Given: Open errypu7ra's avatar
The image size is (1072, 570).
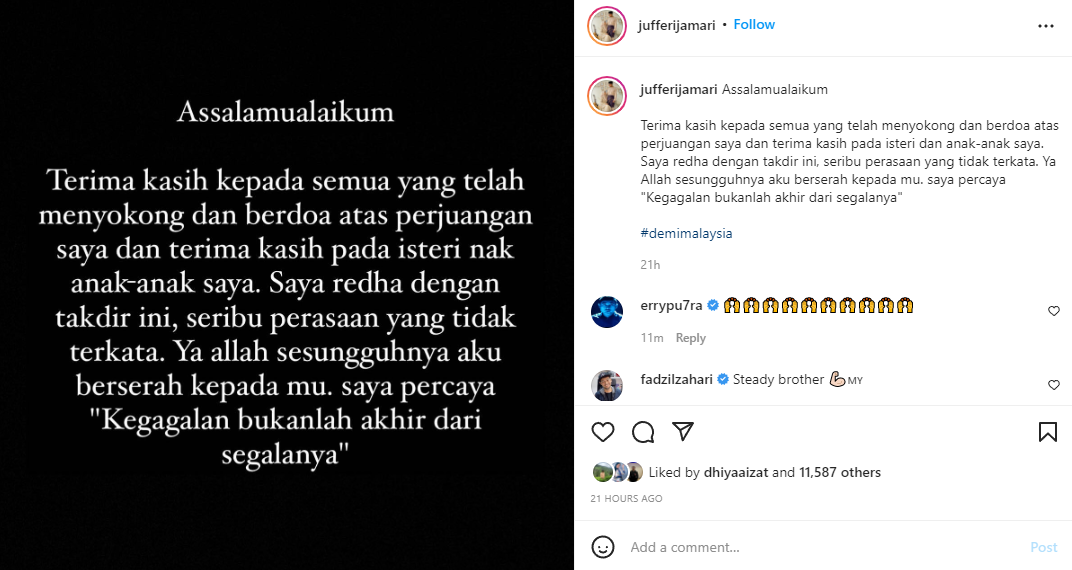Looking at the screenshot, I should click(606, 312).
